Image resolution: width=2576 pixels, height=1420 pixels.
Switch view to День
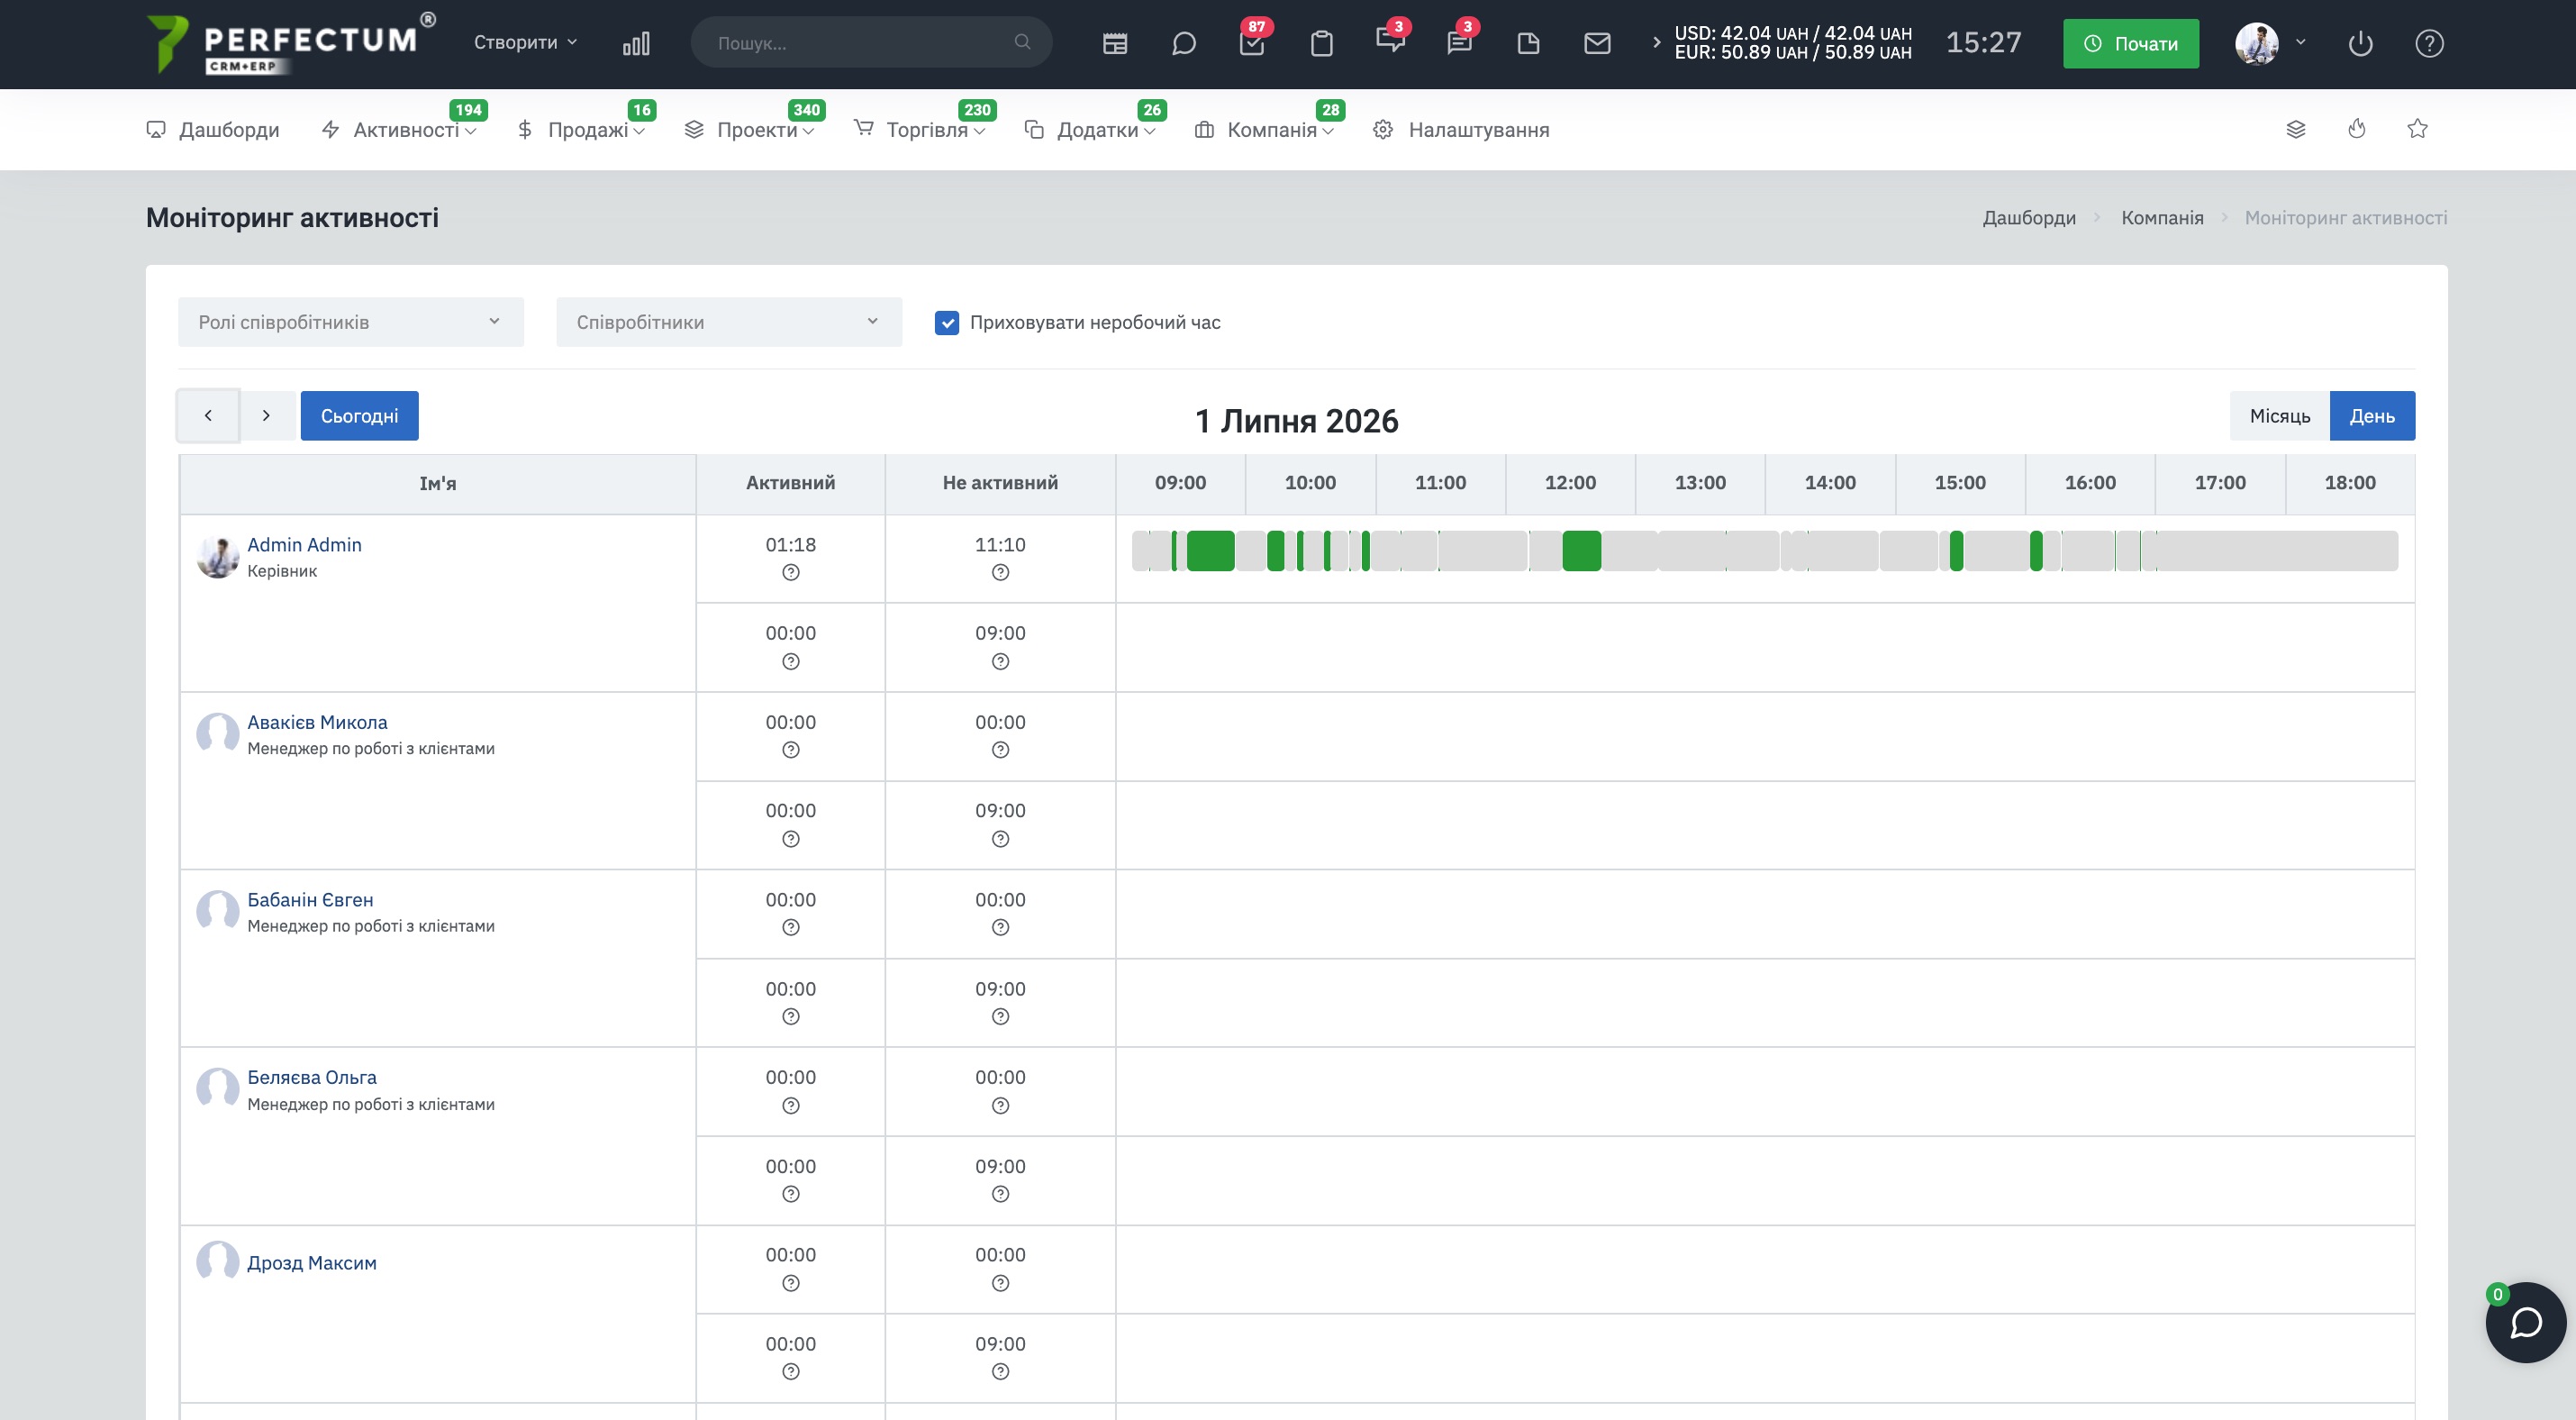pos(2372,415)
